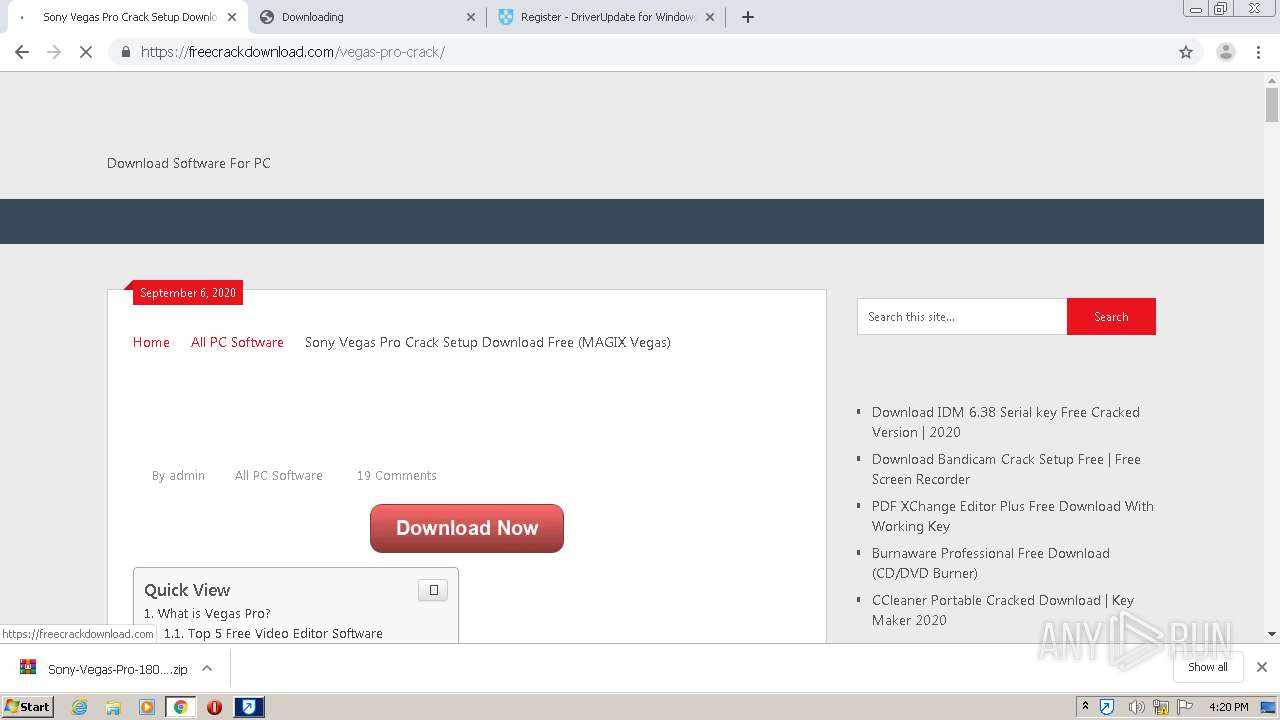The image size is (1280, 720).
Task: Click the September 6, 2020 date label
Action: (x=188, y=293)
